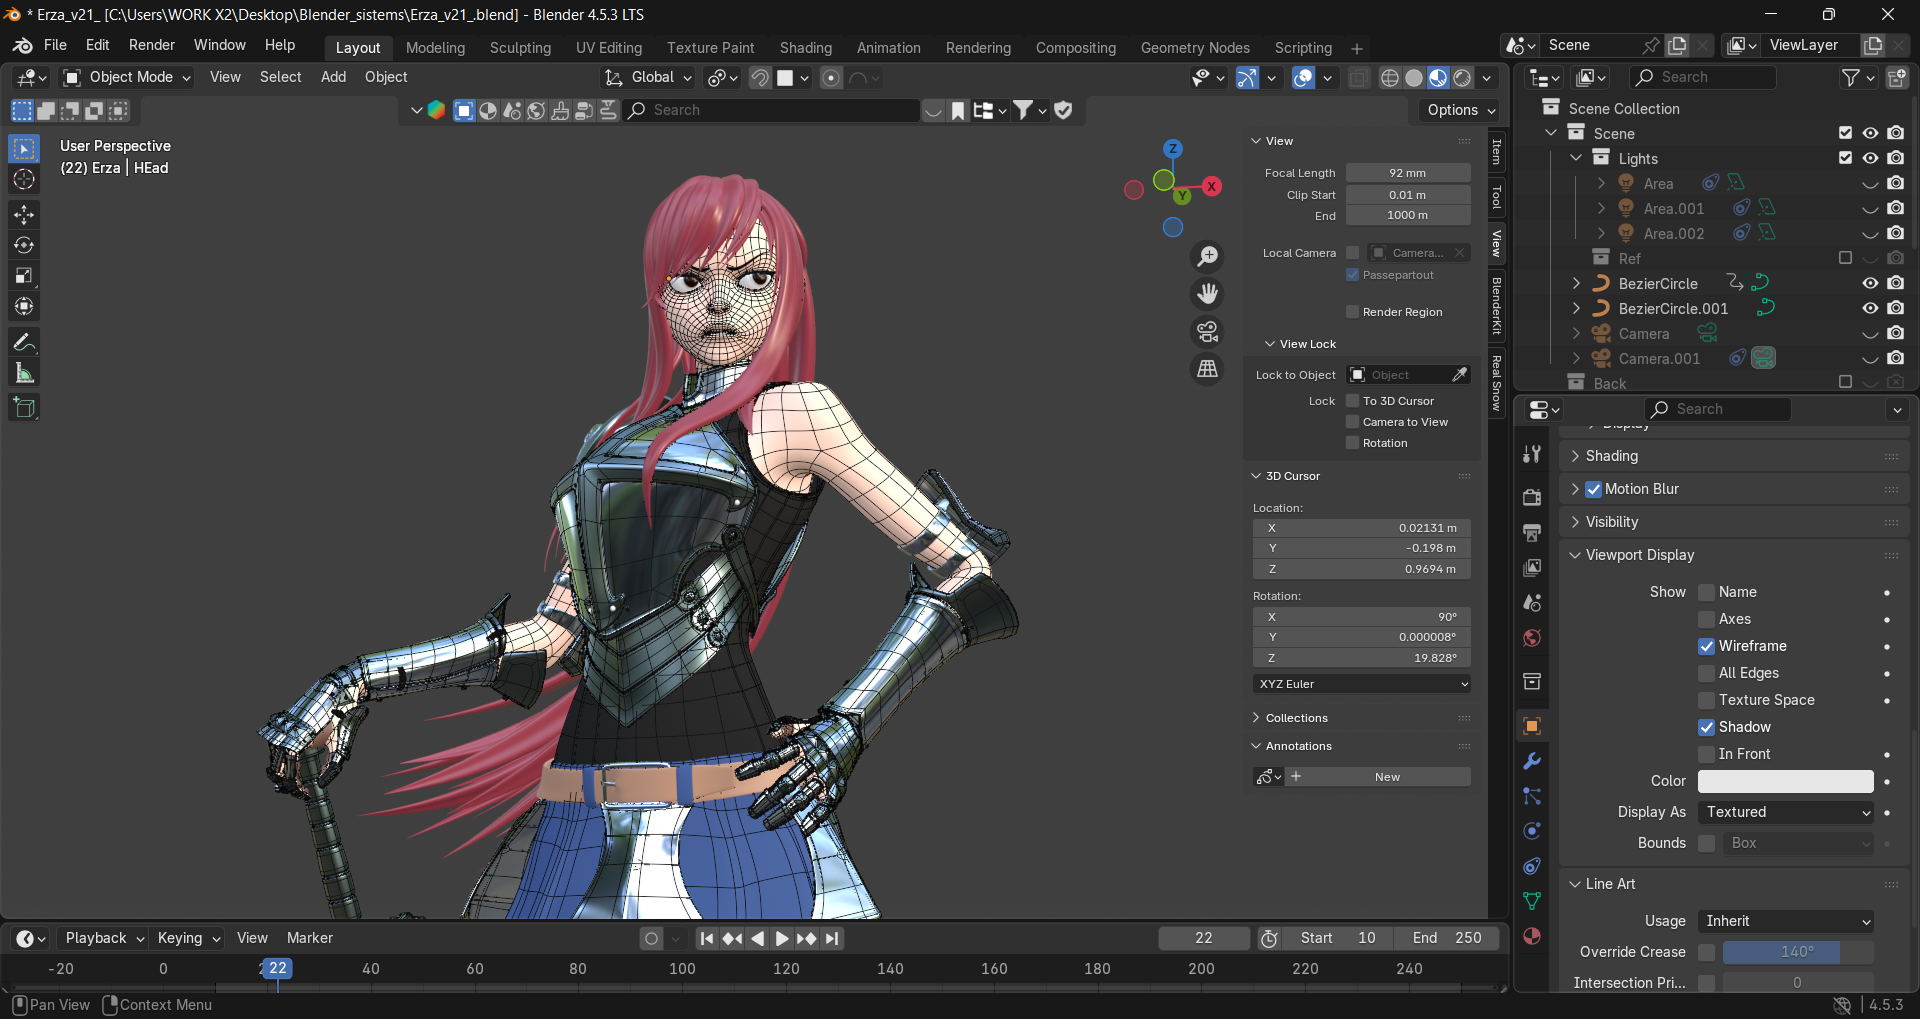This screenshot has width=1920, height=1019.
Task: Click the Add Cube tool icon
Action: coord(24,407)
